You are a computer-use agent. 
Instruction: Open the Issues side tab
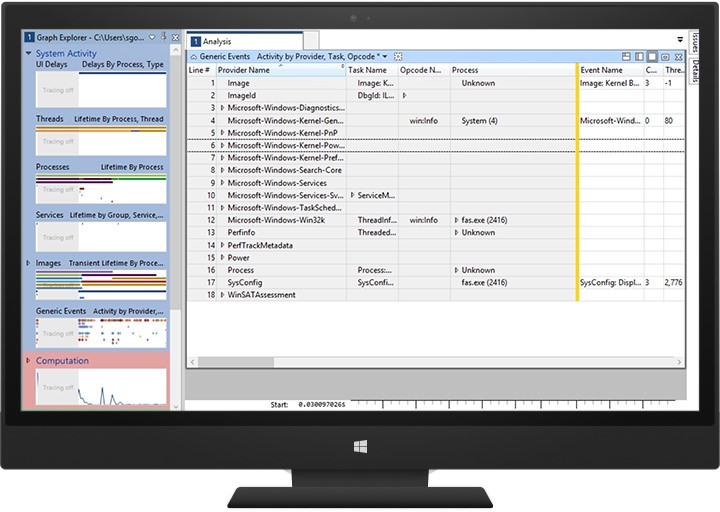(x=695, y=42)
